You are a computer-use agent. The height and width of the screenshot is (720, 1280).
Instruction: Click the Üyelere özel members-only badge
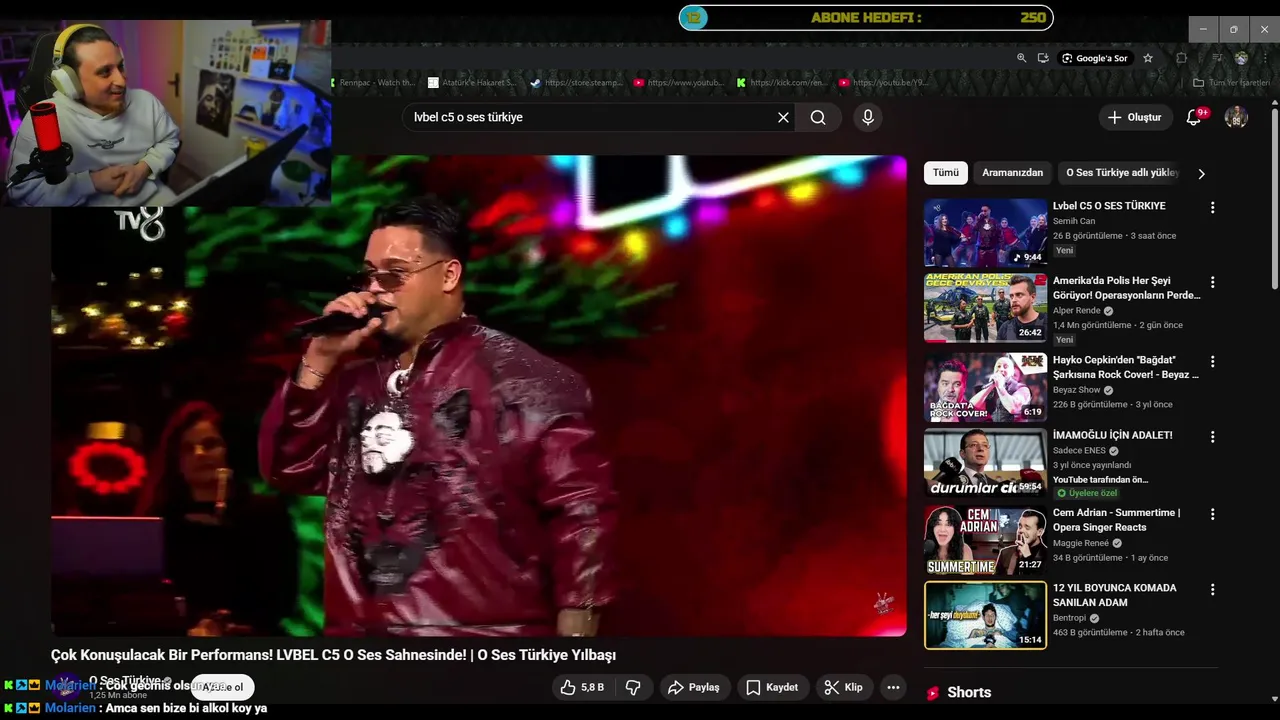pos(1088,493)
